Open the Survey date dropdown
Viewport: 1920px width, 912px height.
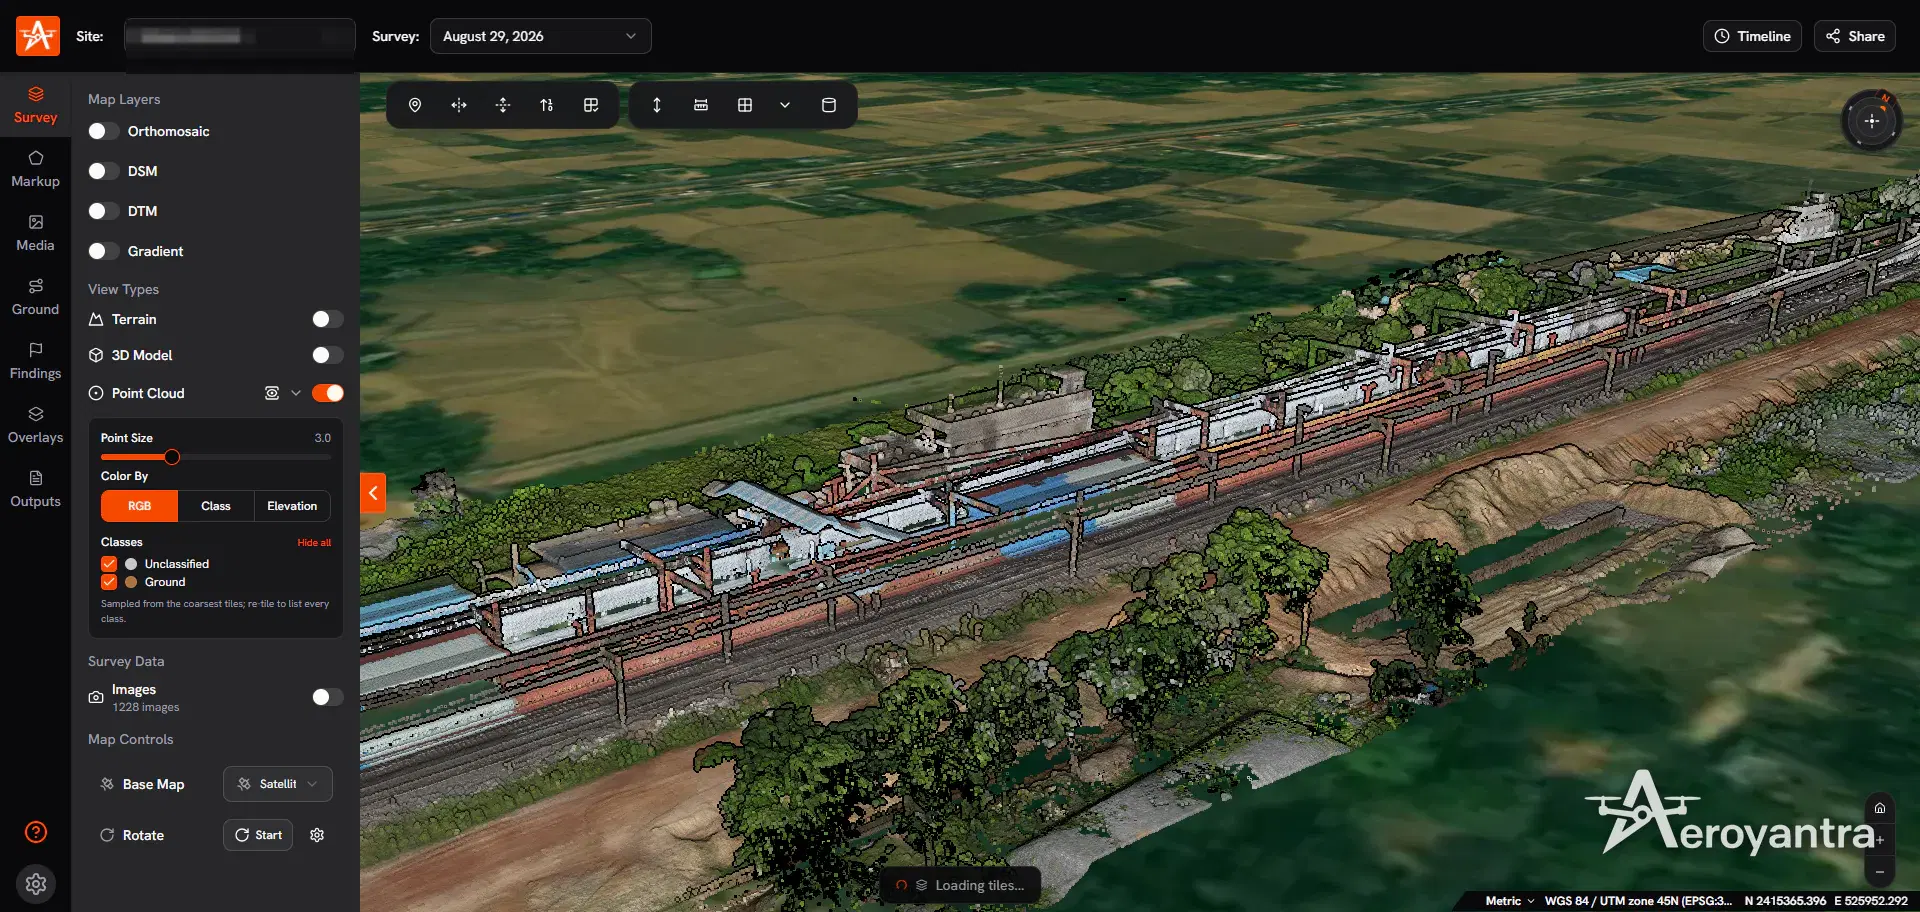tap(540, 36)
